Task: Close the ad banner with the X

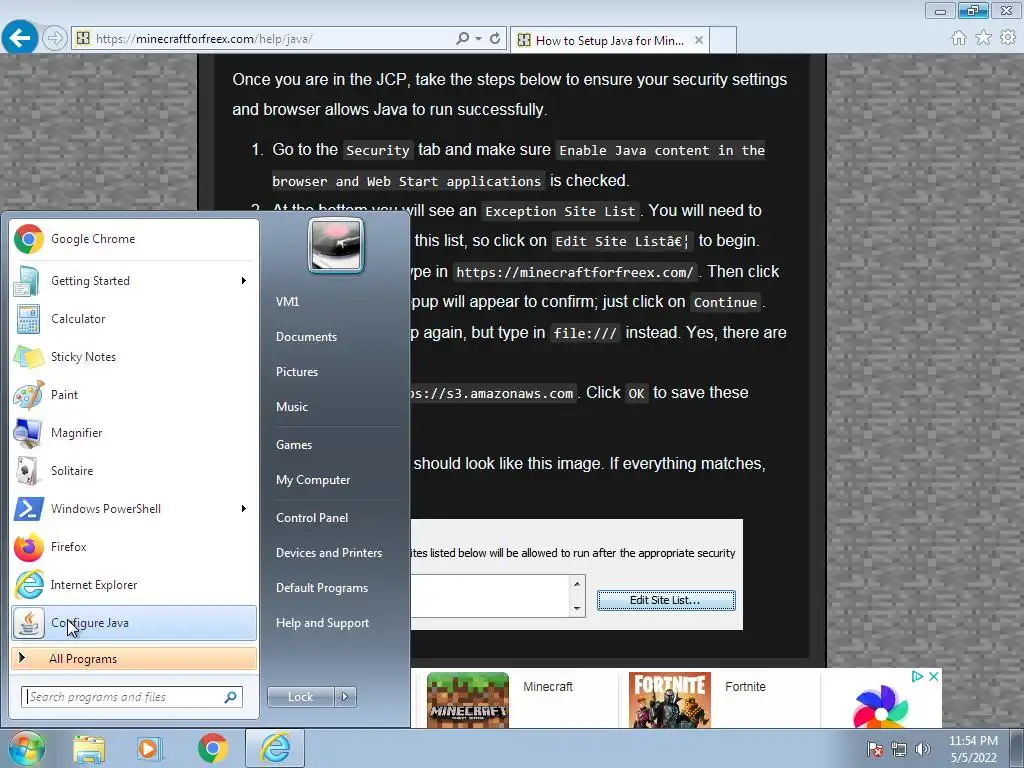Action: 933,676
